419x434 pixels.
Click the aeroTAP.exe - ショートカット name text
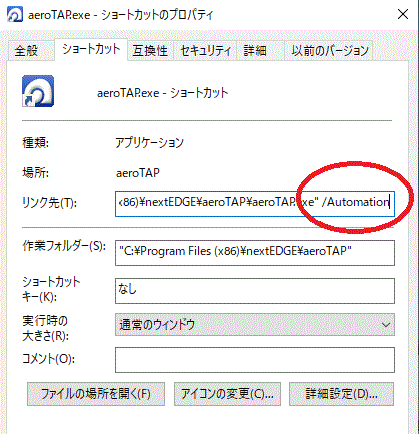tap(162, 93)
